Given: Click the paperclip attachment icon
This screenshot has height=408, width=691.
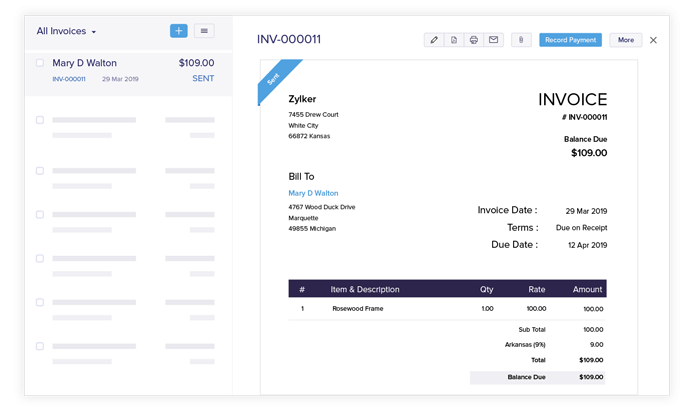Looking at the screenshot, I should (521, 40).
